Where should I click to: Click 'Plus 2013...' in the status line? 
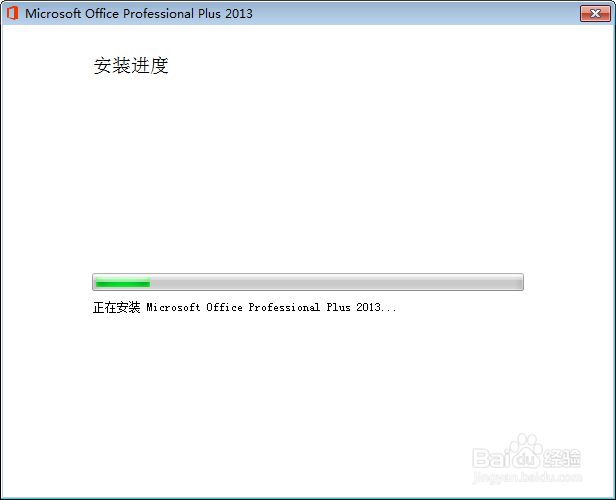tap(361, 307)
